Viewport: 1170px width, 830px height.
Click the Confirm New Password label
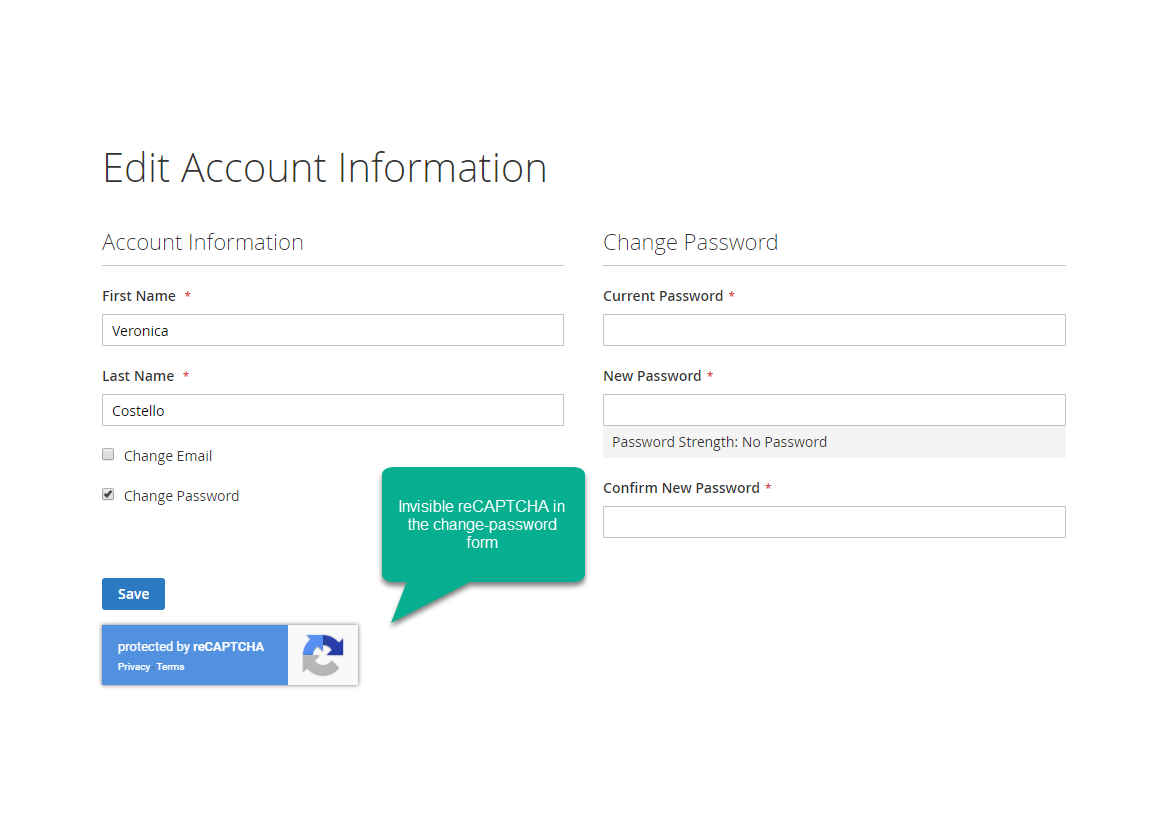pos(681,488)
